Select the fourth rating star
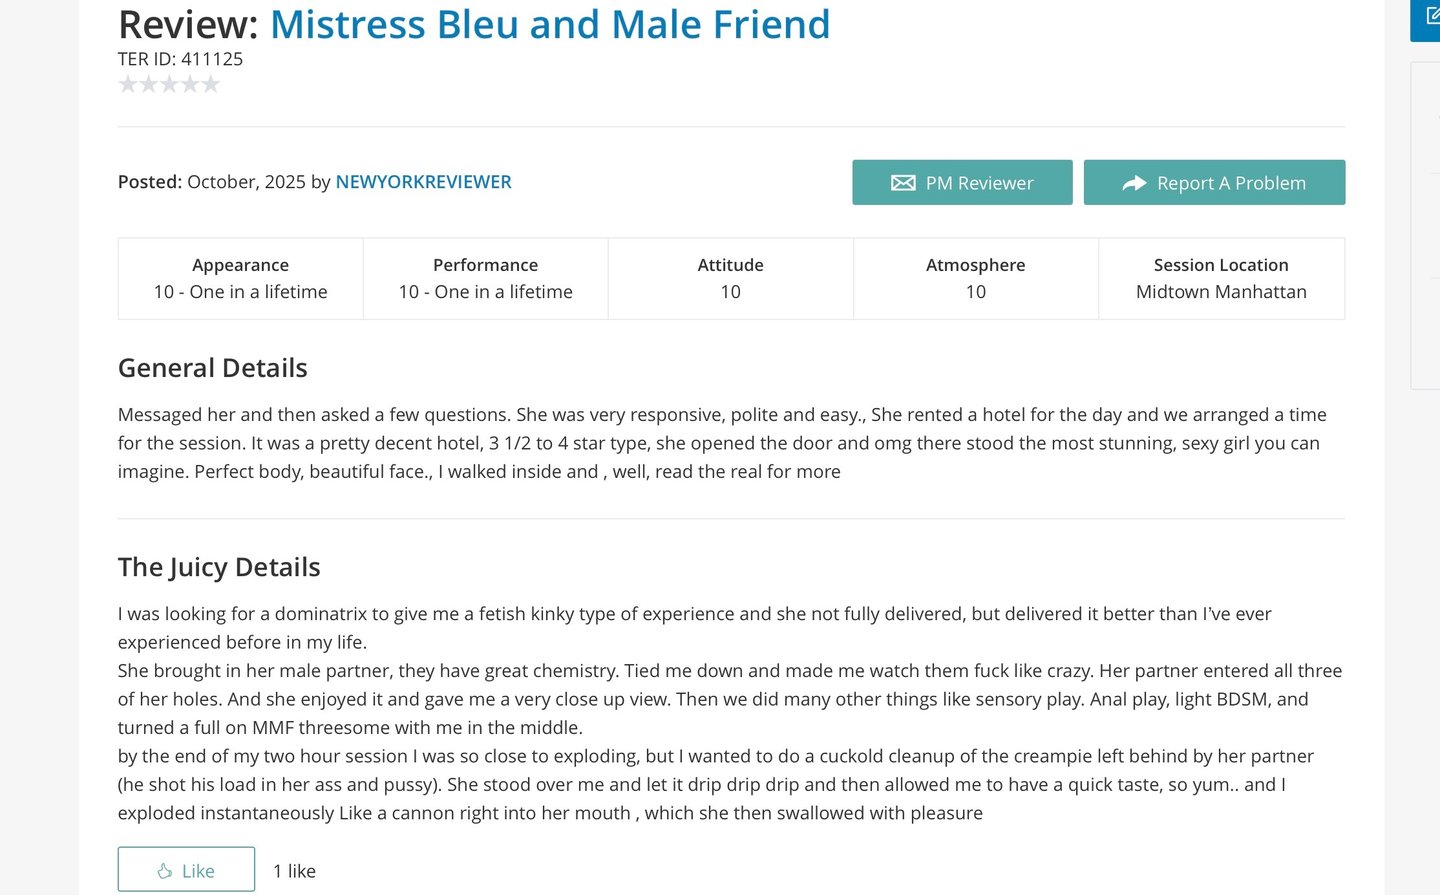 point(190,85)
